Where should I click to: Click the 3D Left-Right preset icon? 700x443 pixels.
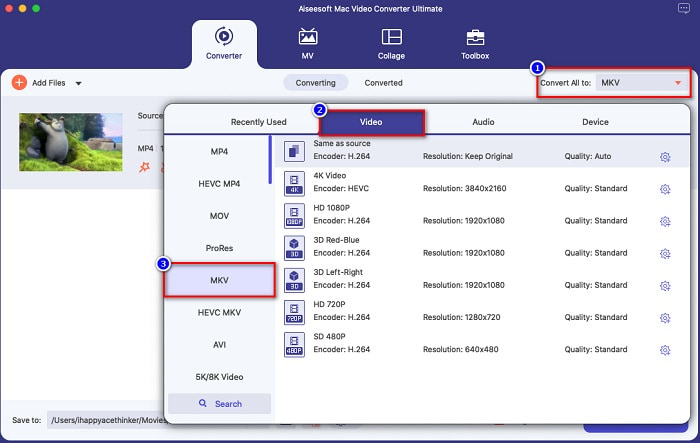pyautogui.click(x=294, y=280)
